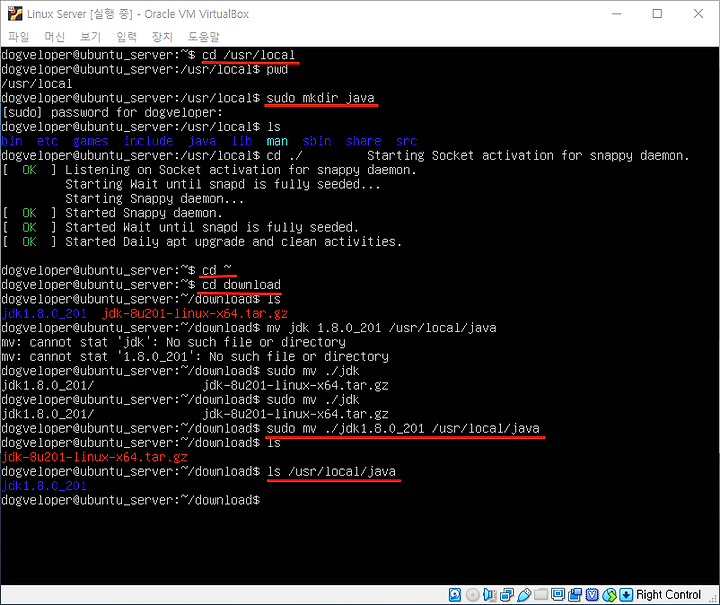Open the 보기 menu
Image resolution: width=720 pixels, height=605 pixels.
click(90, 37)
